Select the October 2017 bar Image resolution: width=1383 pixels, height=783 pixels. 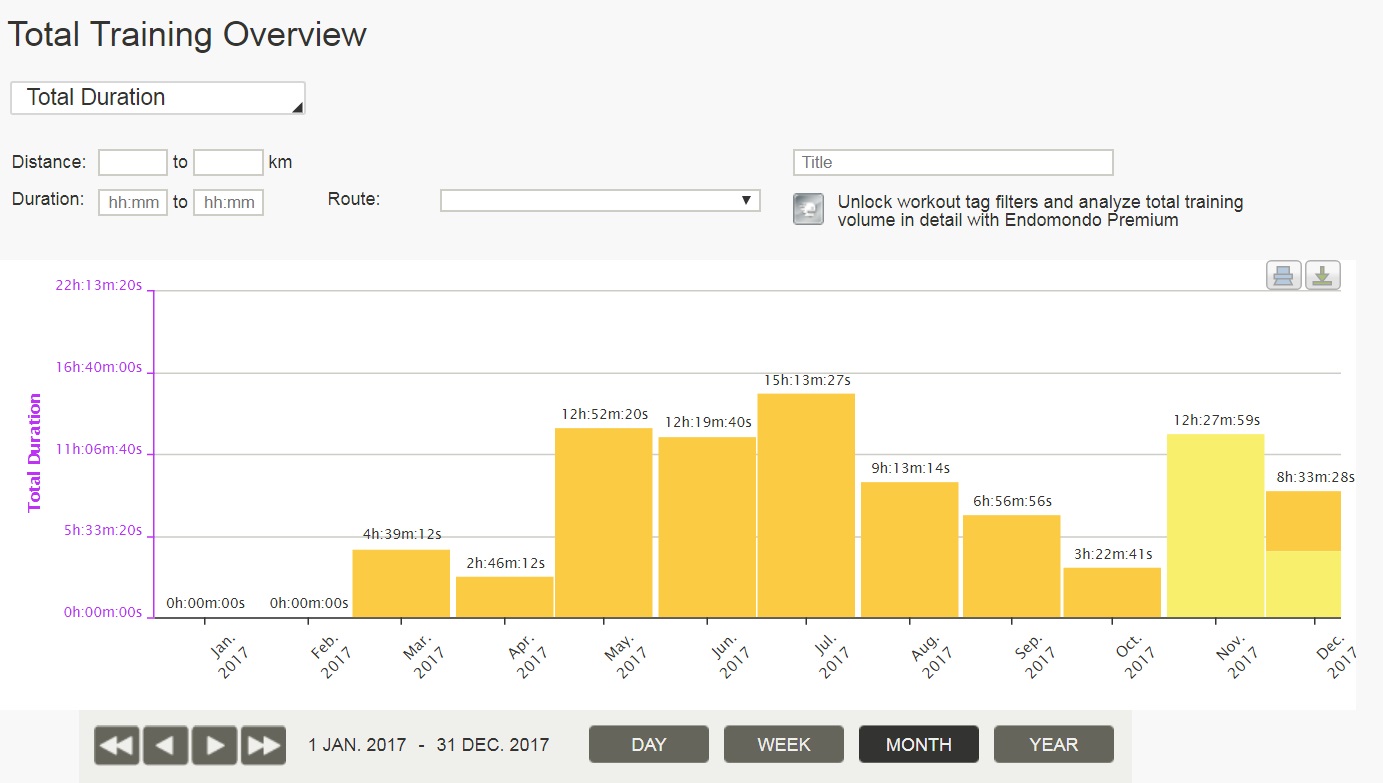click(1112, 593)
